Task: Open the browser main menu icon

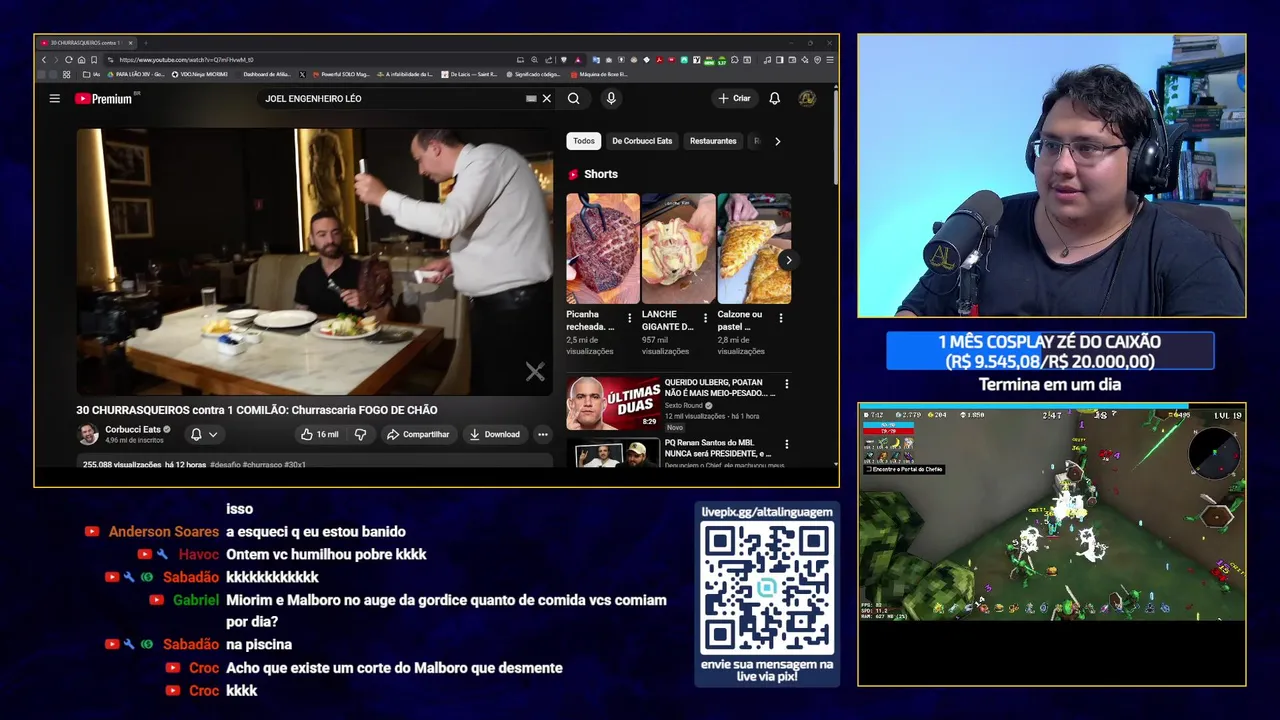Action: [830, 60]
